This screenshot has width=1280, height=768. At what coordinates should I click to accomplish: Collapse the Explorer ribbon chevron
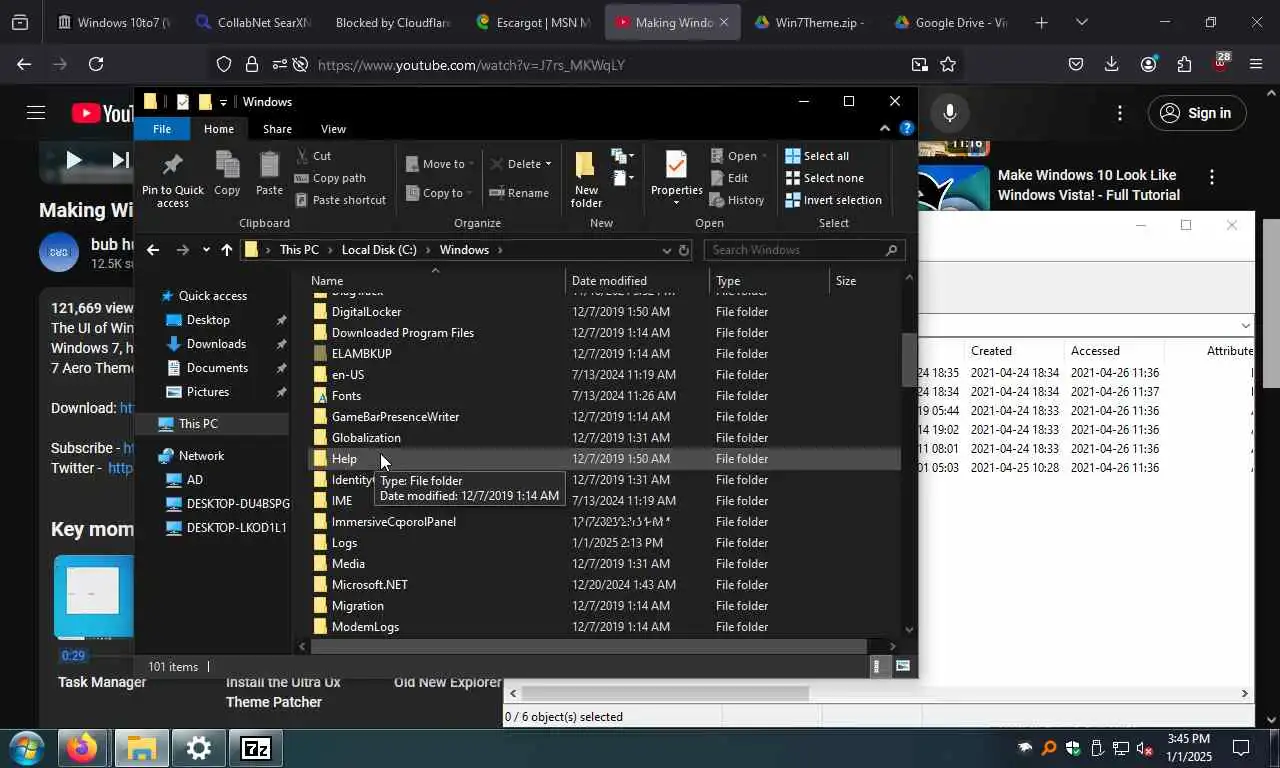(x=885, y=129)
